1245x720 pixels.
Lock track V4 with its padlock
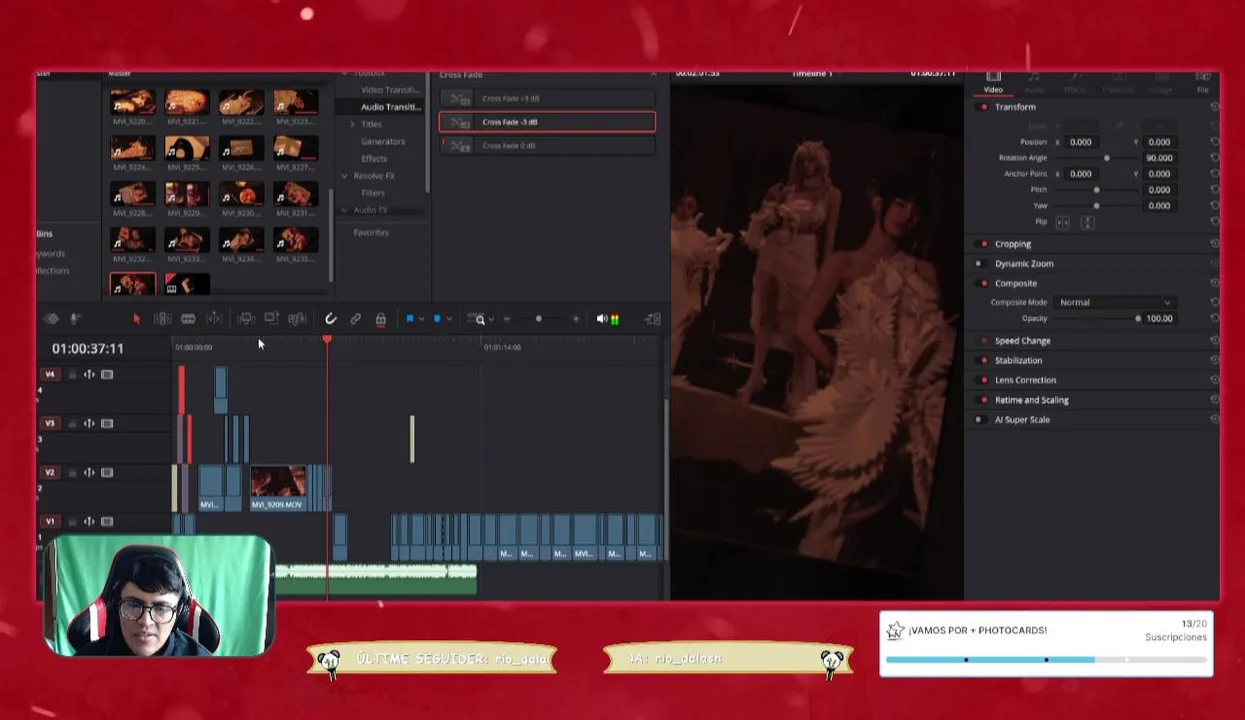coord(72,374)
